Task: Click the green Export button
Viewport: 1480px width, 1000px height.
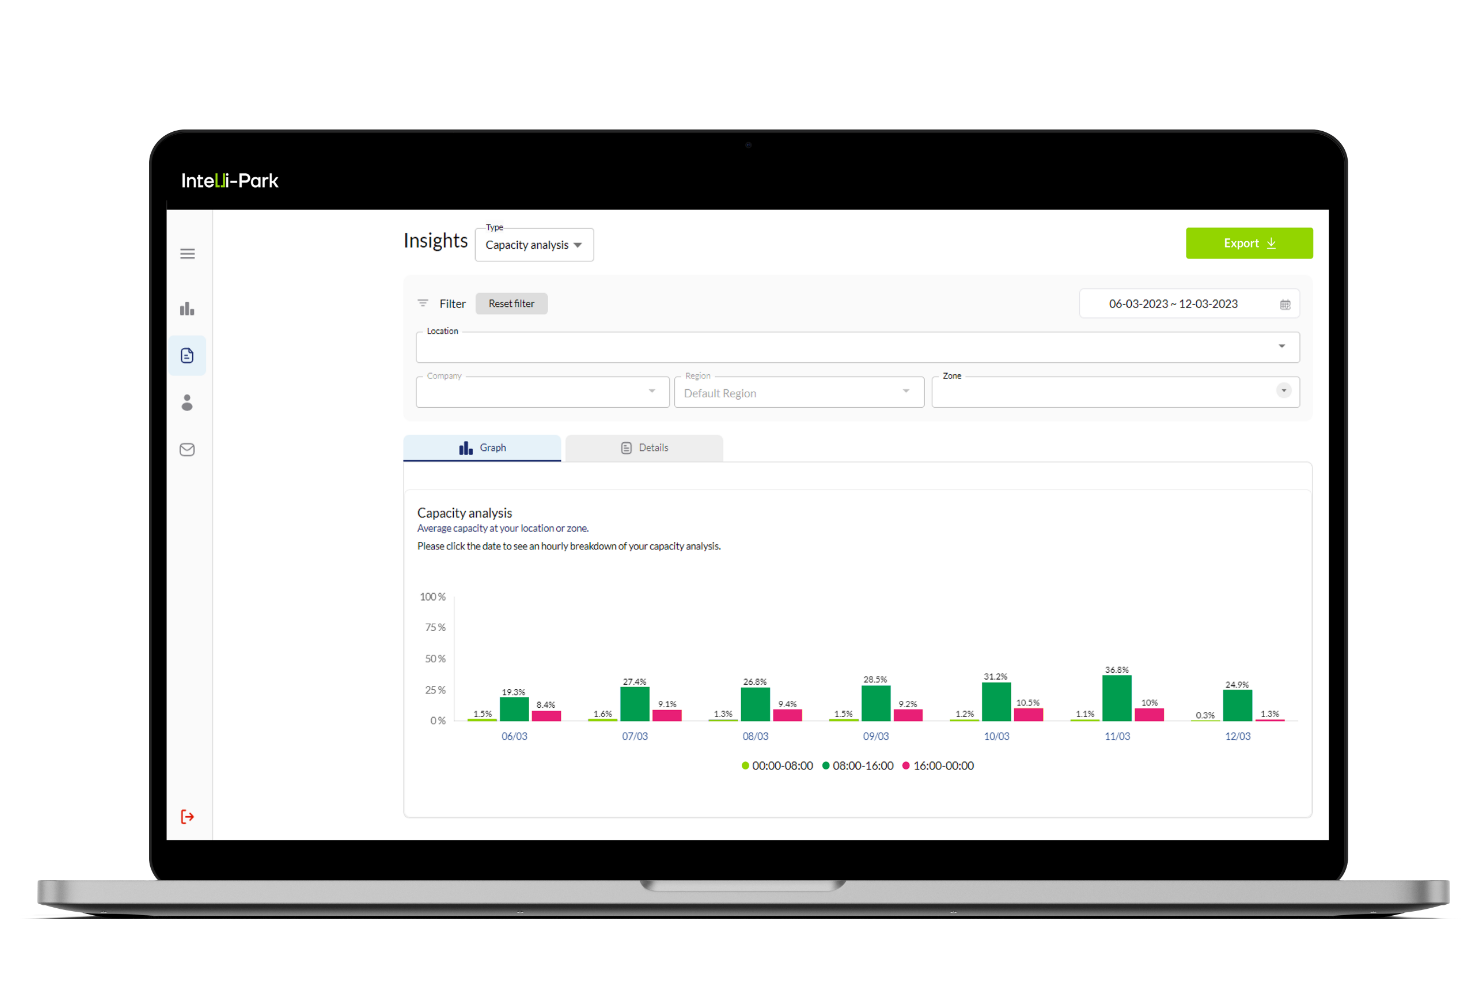Action: (x=1249, y=243)
